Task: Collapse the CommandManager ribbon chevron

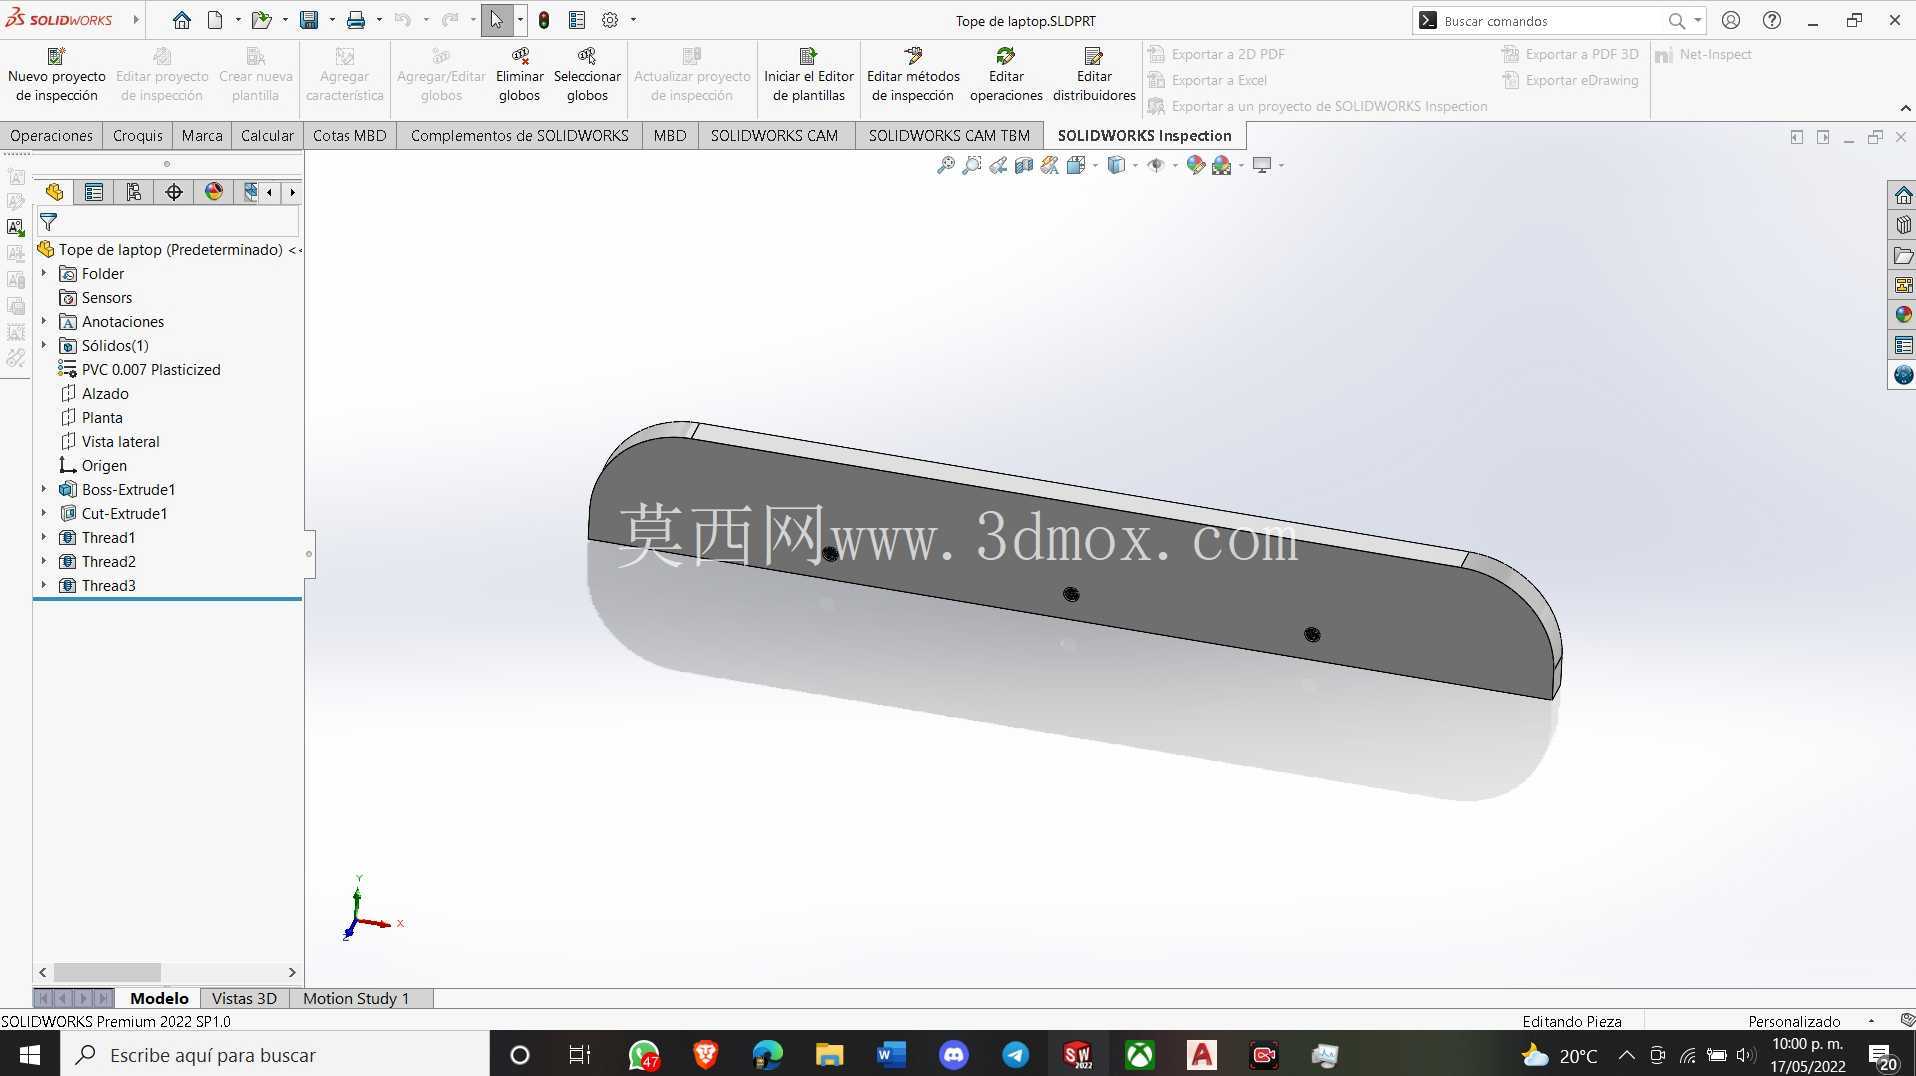Action: (x=1905, y=108)
